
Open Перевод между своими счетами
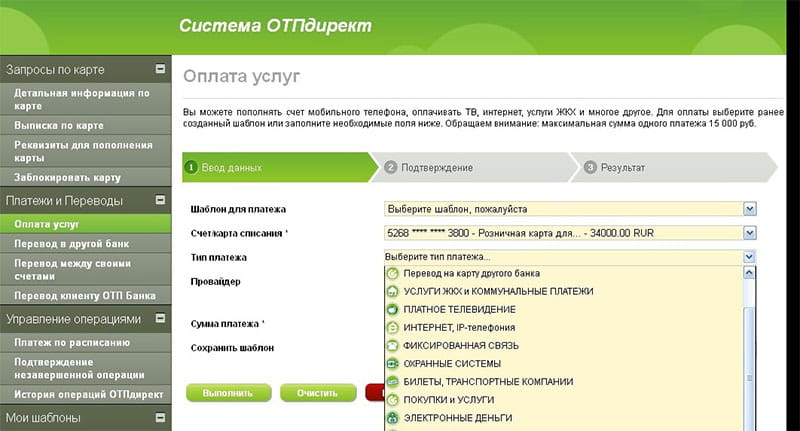pos(86,270)
